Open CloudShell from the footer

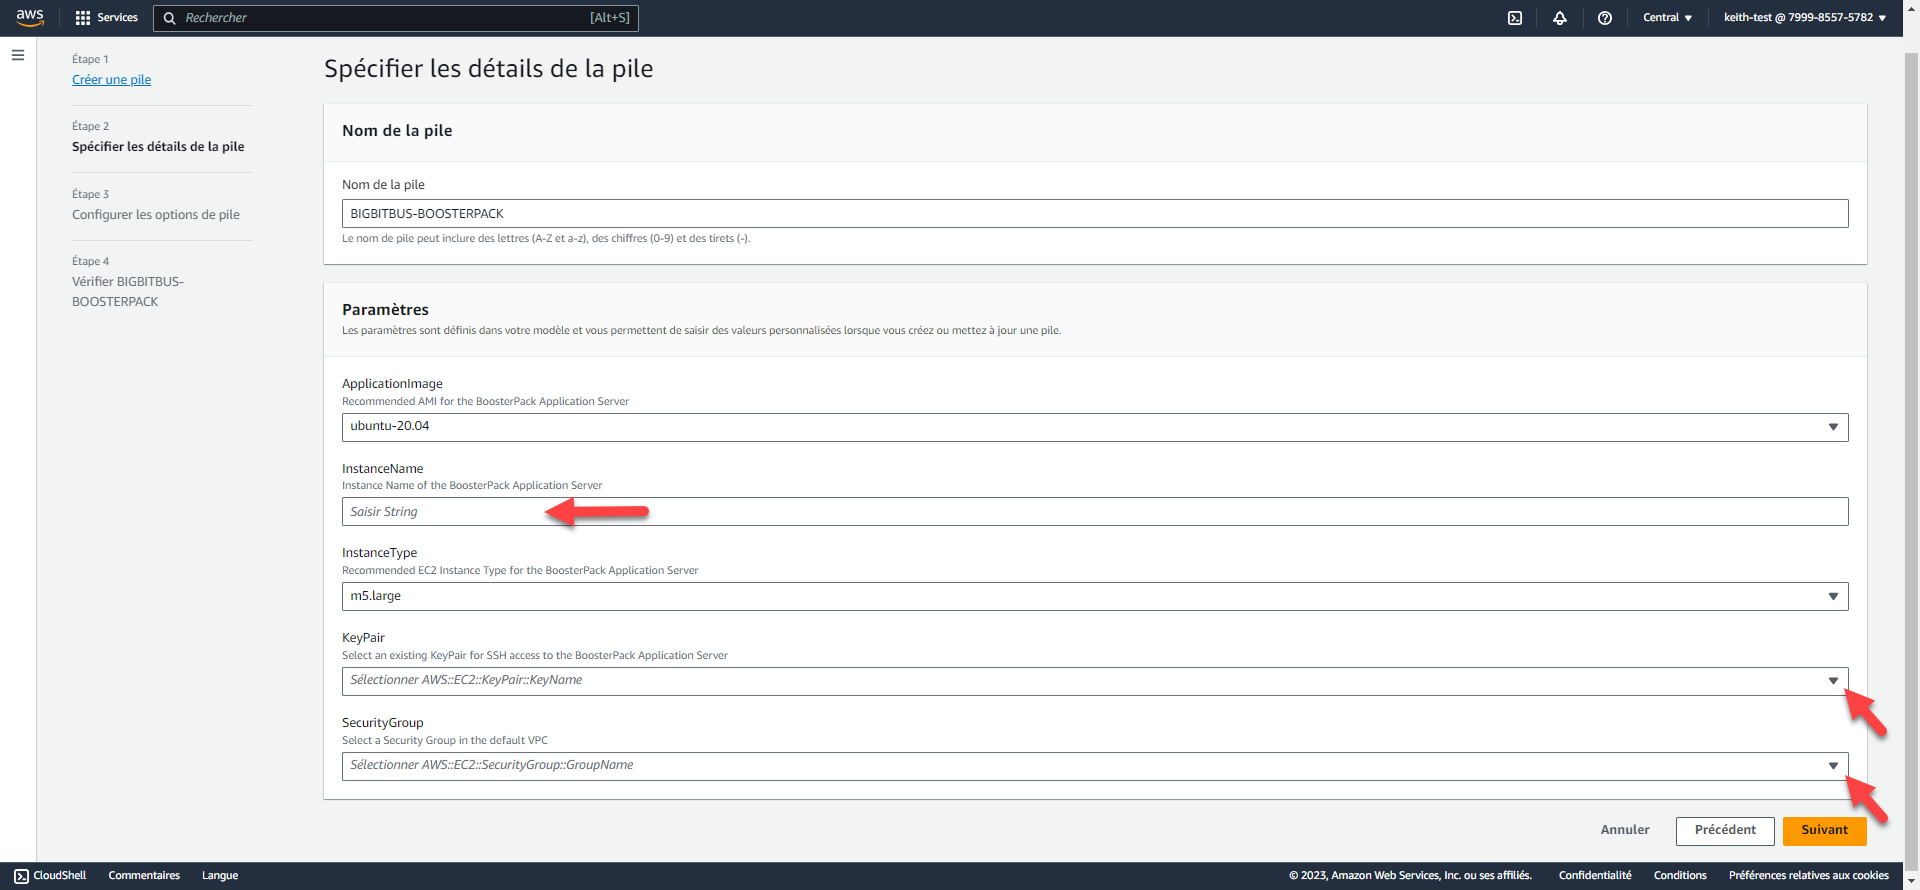pyautogui.click(x=51, y=875)
